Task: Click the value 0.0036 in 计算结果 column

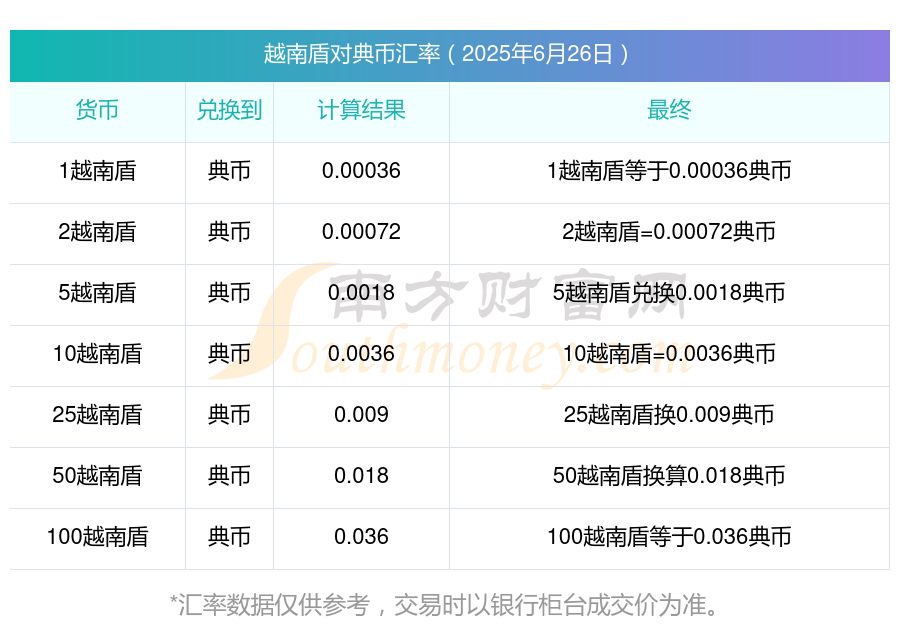Action: tap(361, 354)
